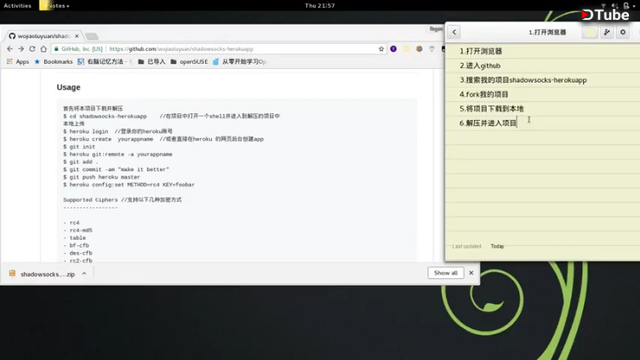Click the share/tools icon in Notes header
640x360 pixels.
click(607, 32)
